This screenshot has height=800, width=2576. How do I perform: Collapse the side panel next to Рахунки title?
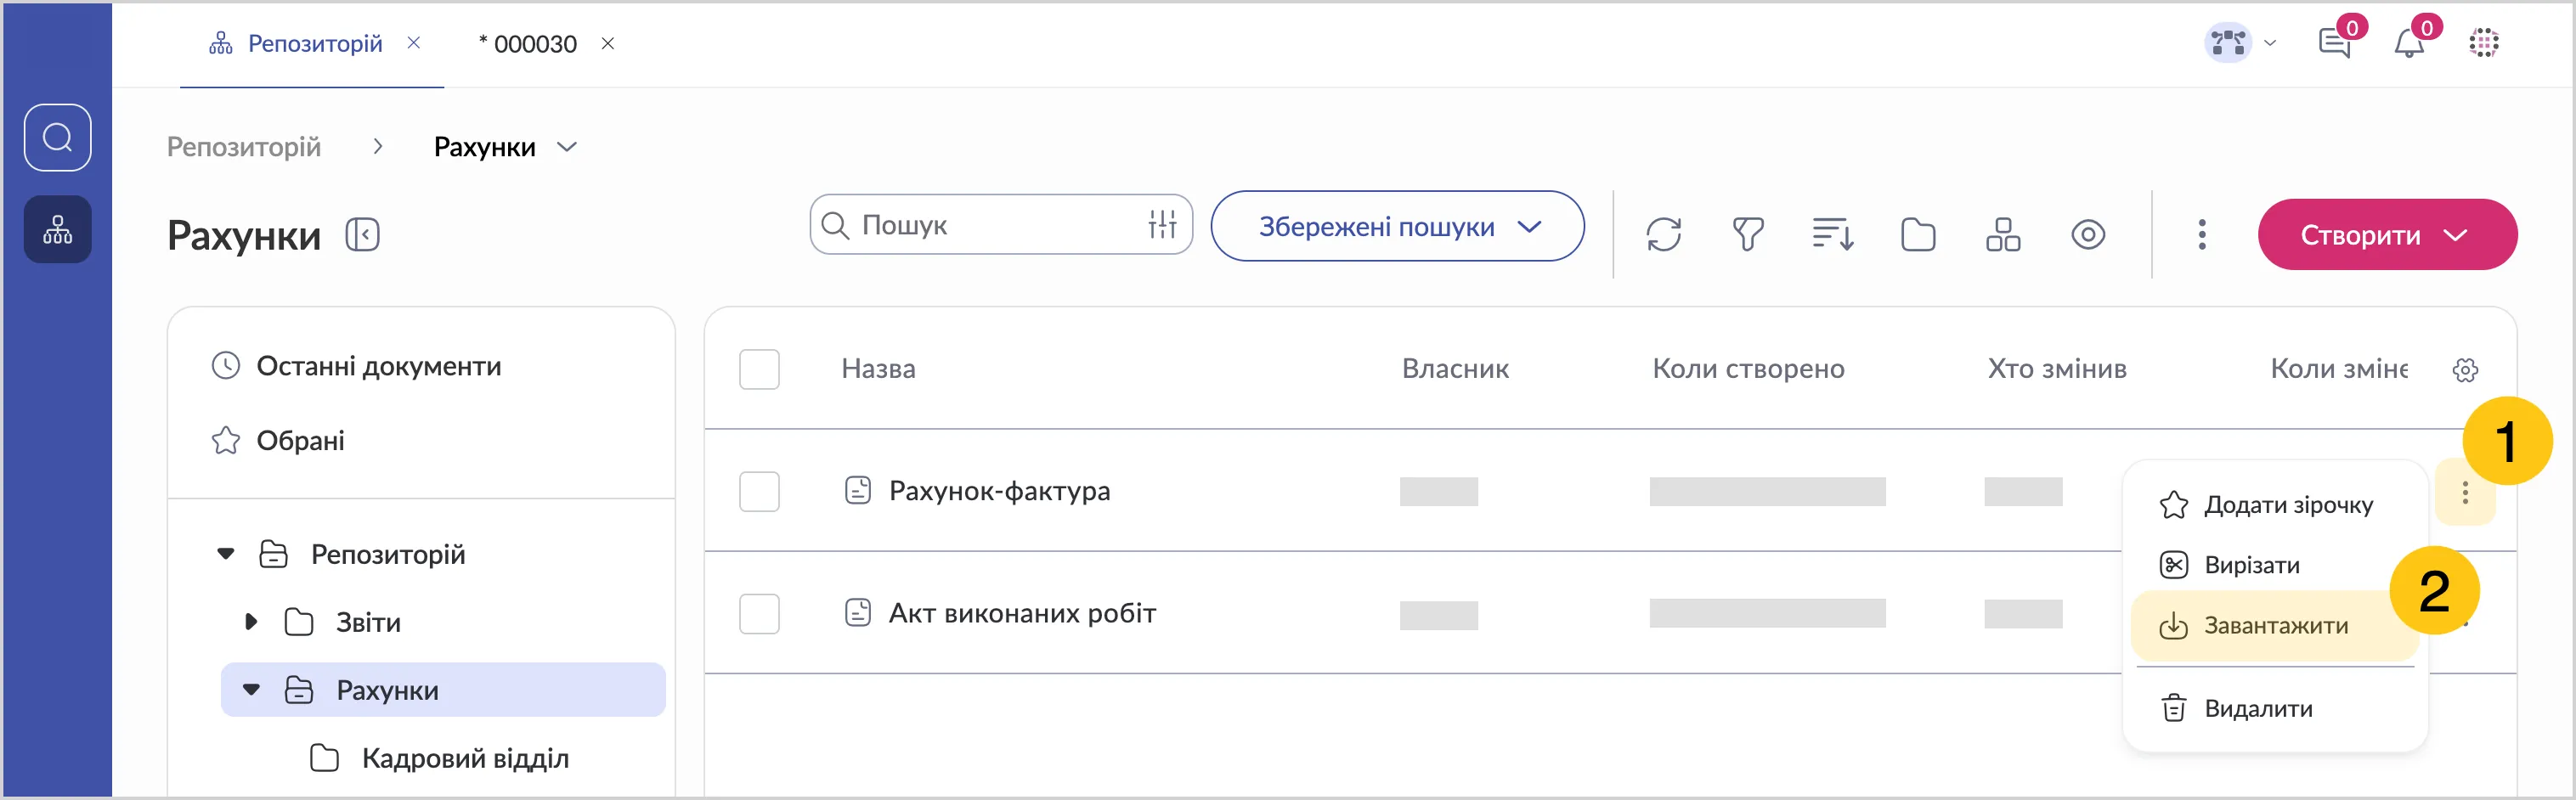[362, 235]
